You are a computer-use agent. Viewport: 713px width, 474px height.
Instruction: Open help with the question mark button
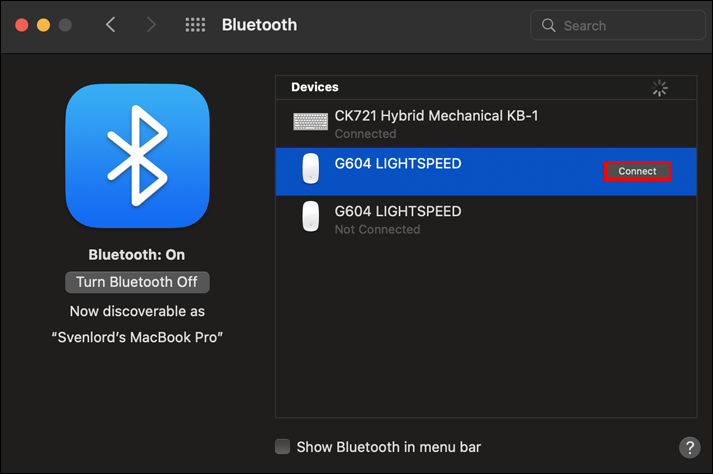click(x=689, y=447)
